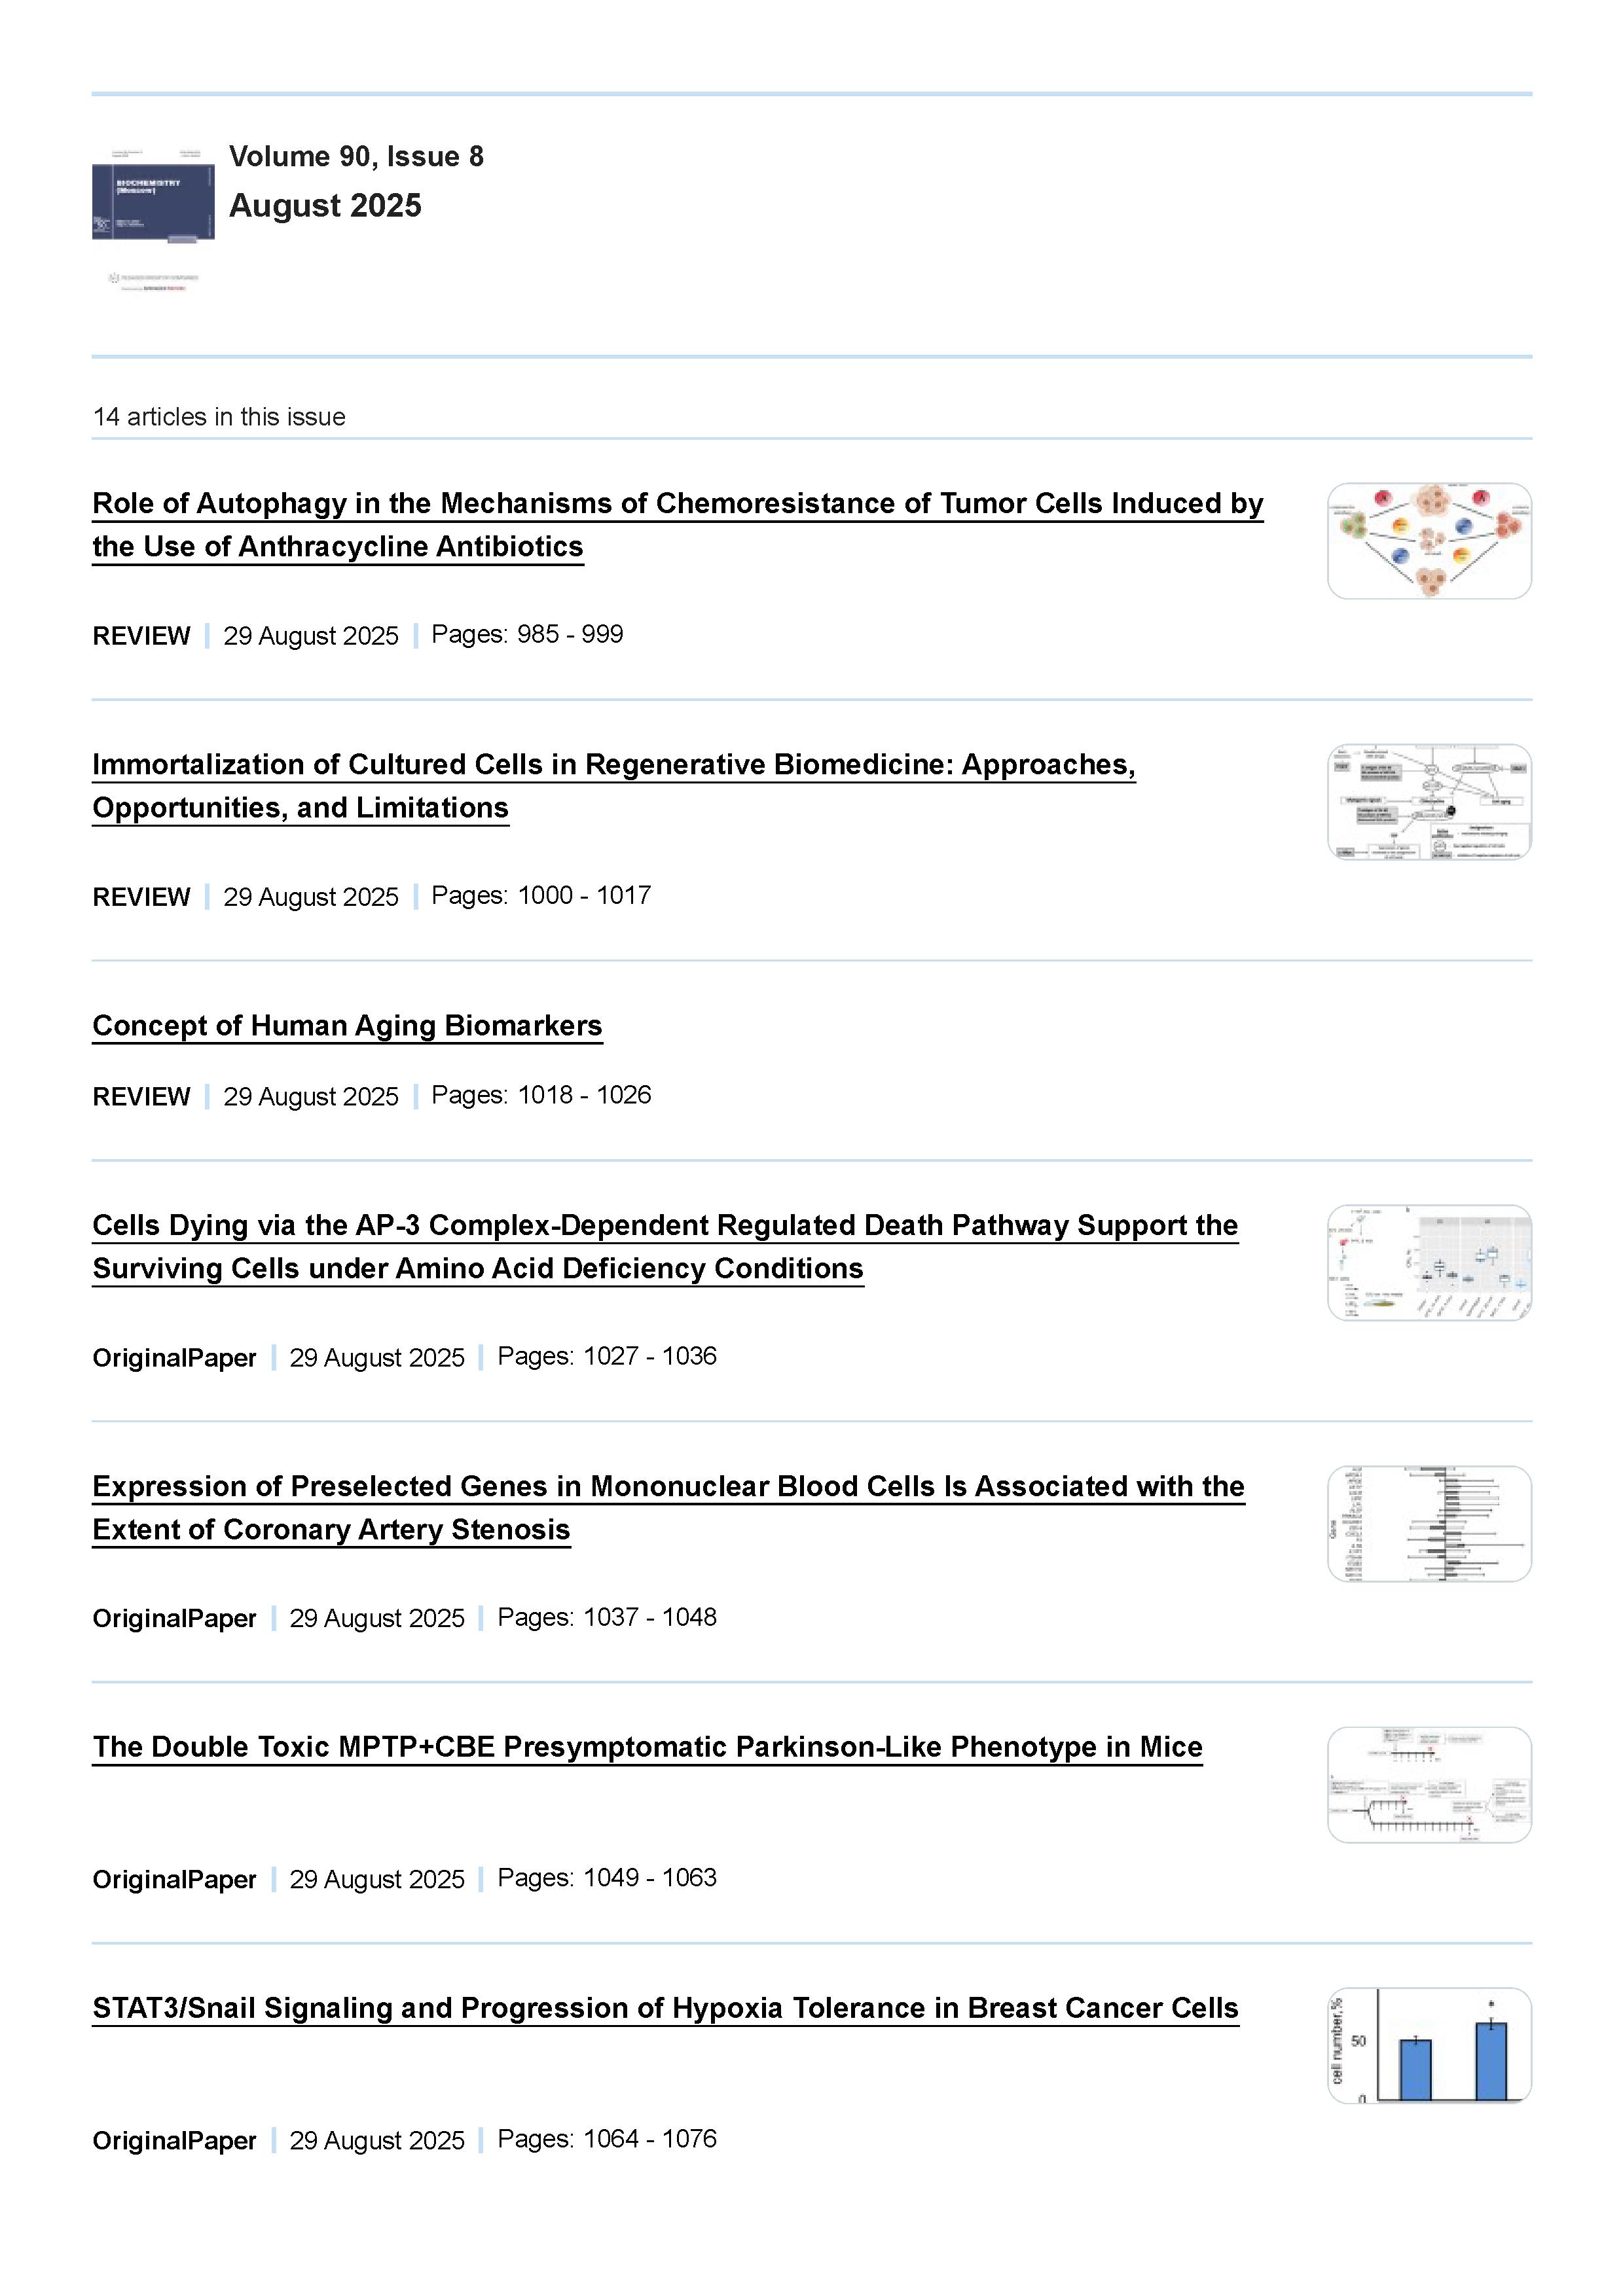The height and width of the screenshot is (2296, 1623).
Task: Open the STAT3/Snail Signaling article
Action: 665,2008
